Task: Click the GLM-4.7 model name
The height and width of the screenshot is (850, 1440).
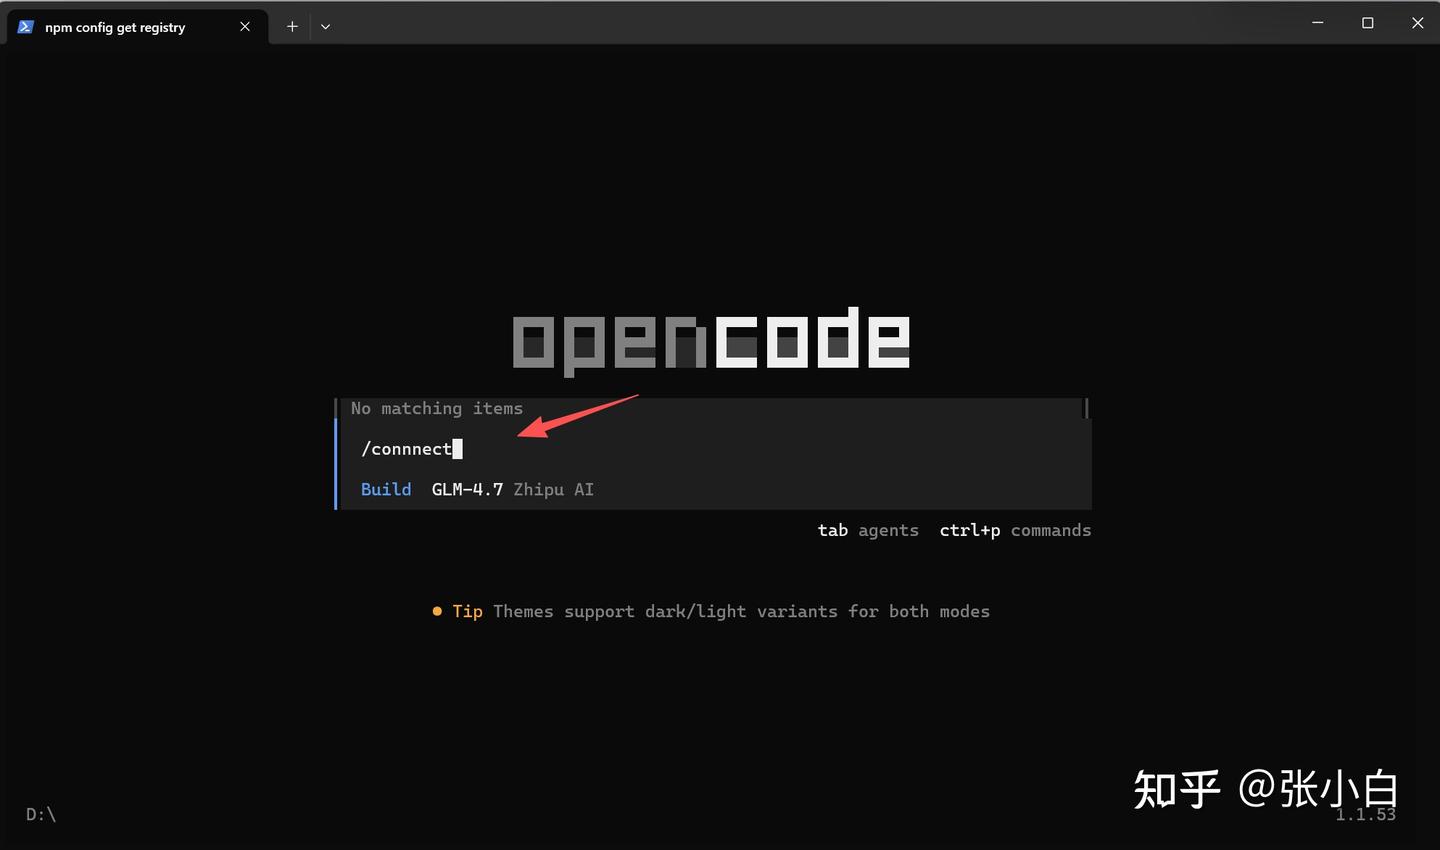Action: pyautogui.click(x=467, y=489)
